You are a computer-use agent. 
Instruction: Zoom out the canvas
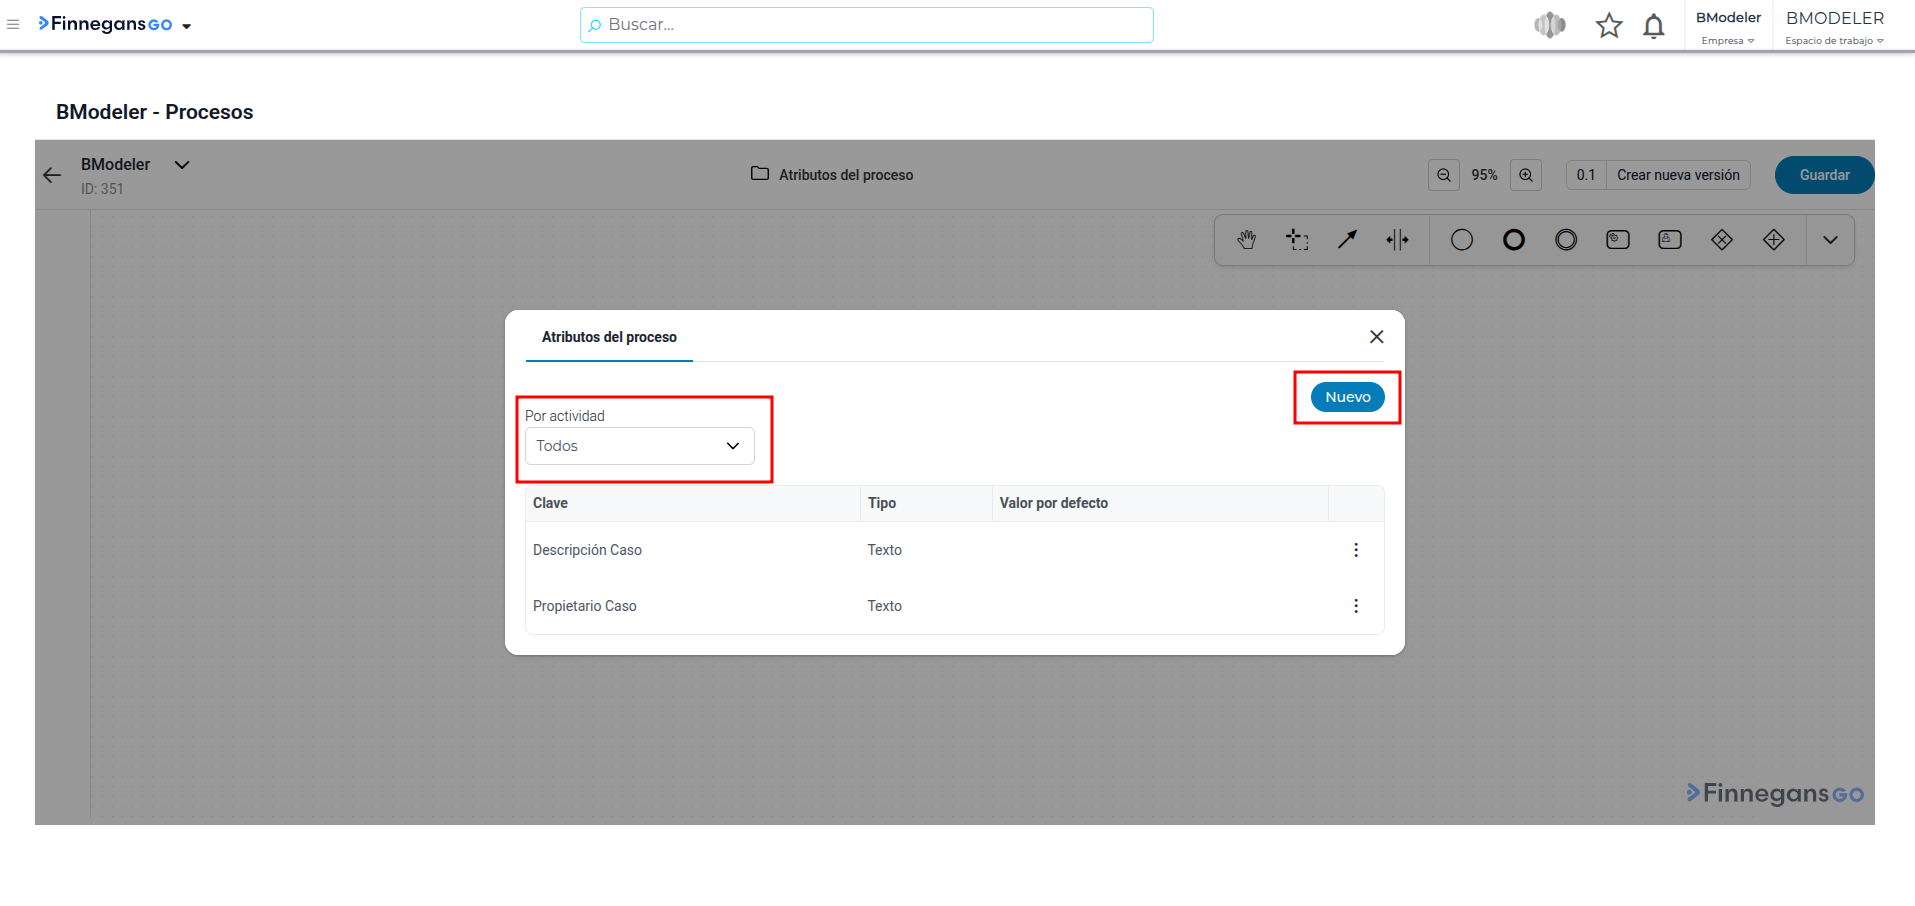(1444, 175)
